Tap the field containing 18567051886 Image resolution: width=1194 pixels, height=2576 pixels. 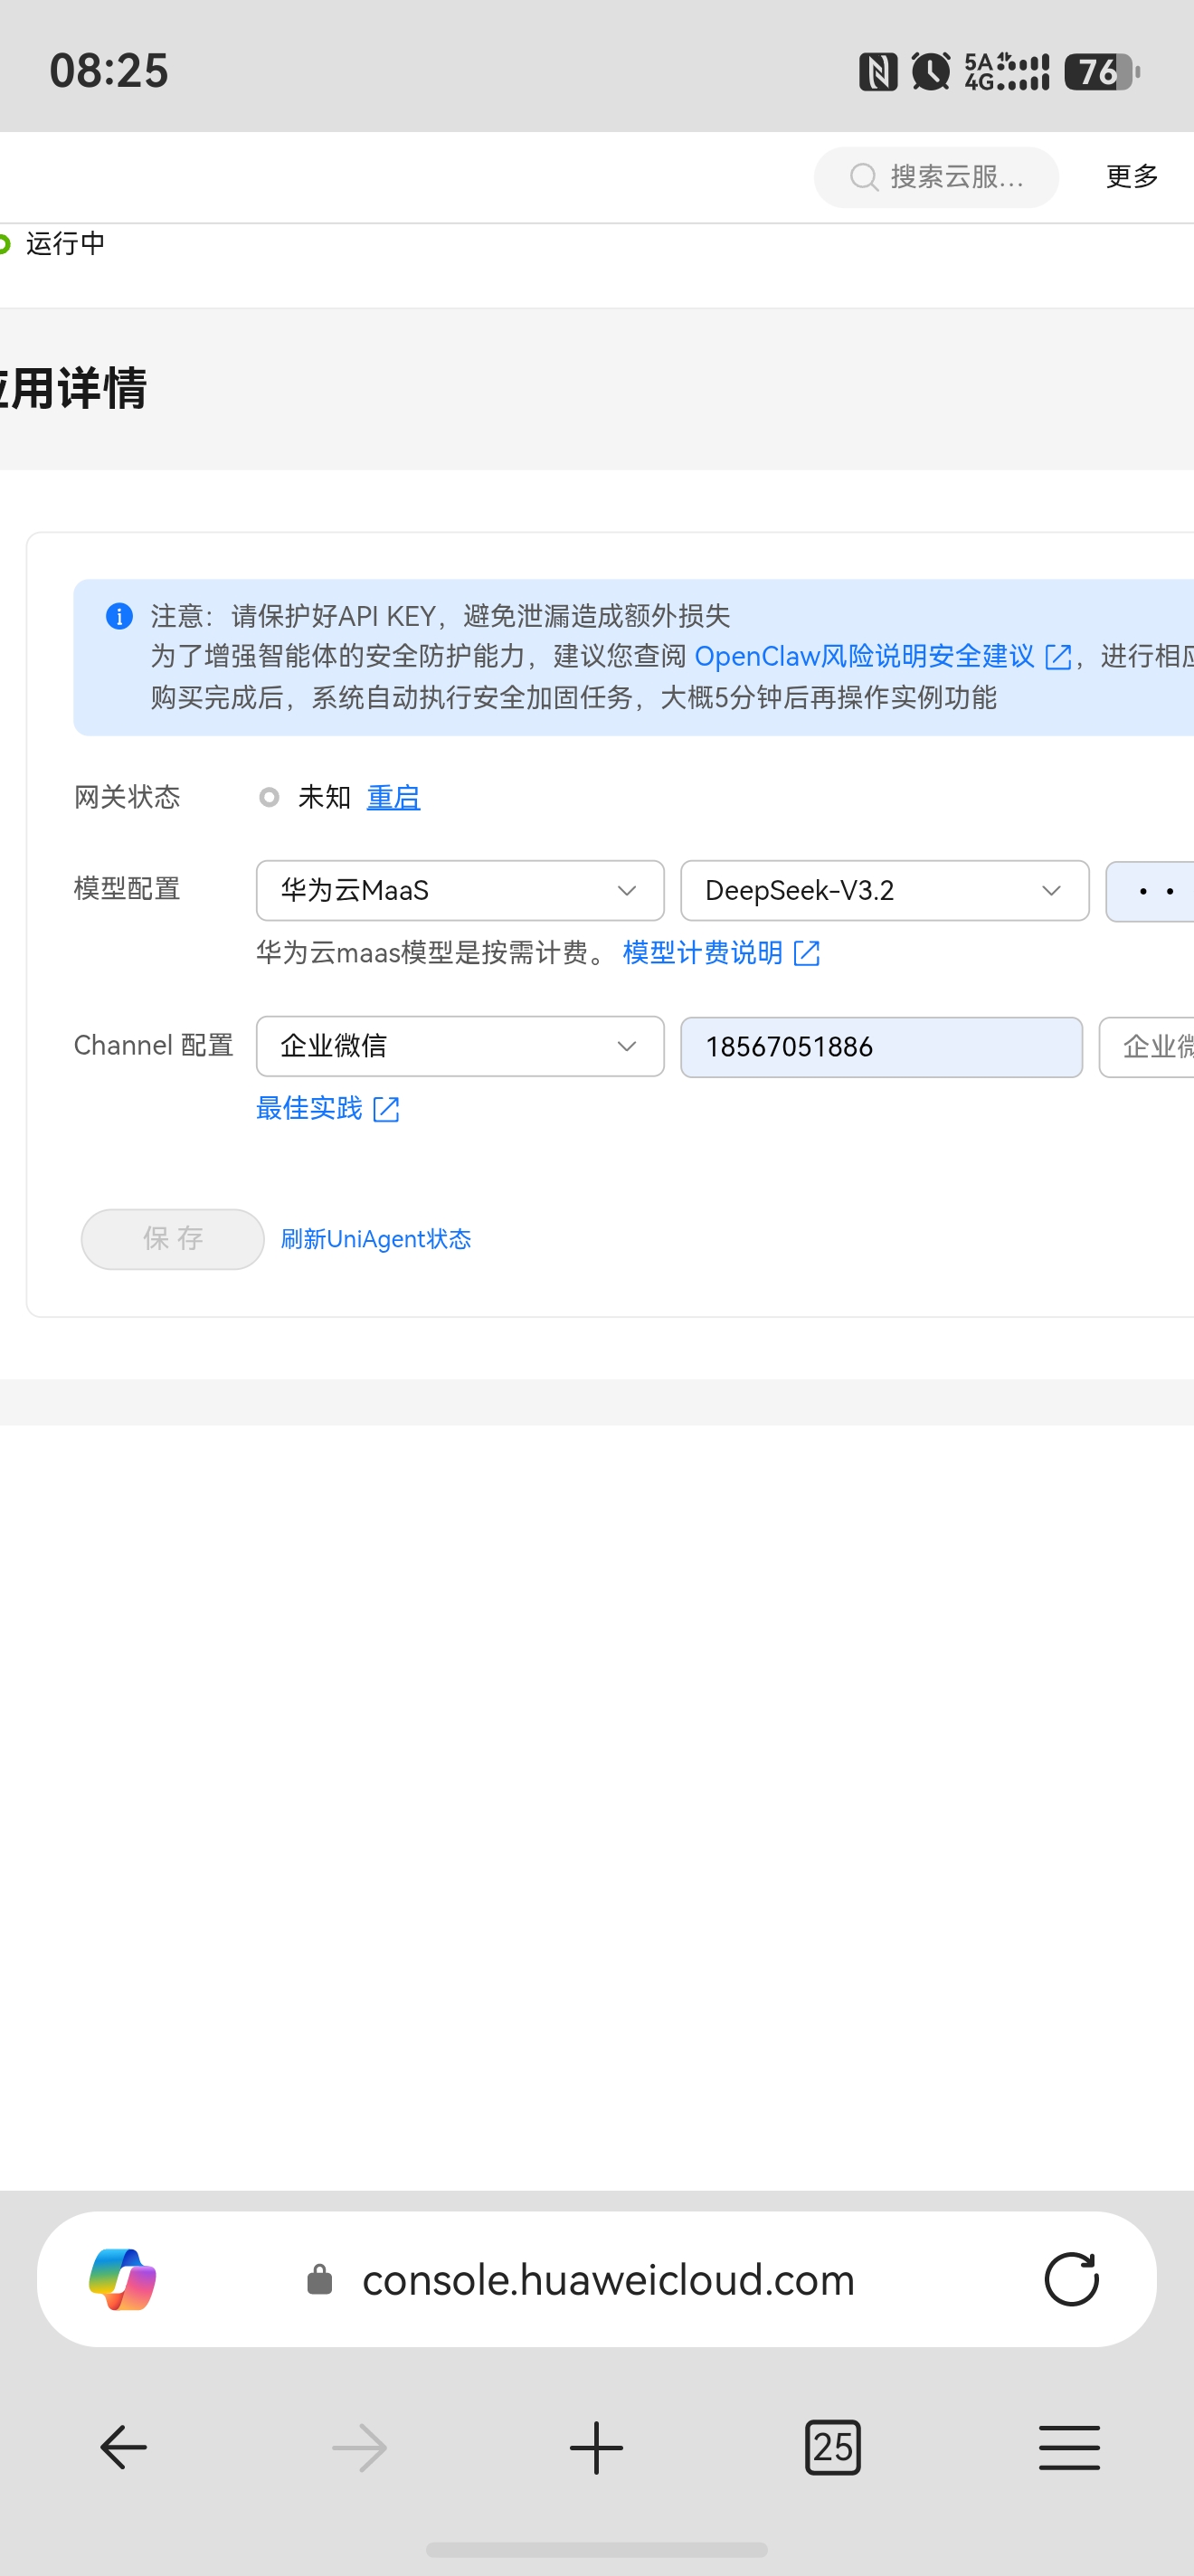tap(881, 1047)
